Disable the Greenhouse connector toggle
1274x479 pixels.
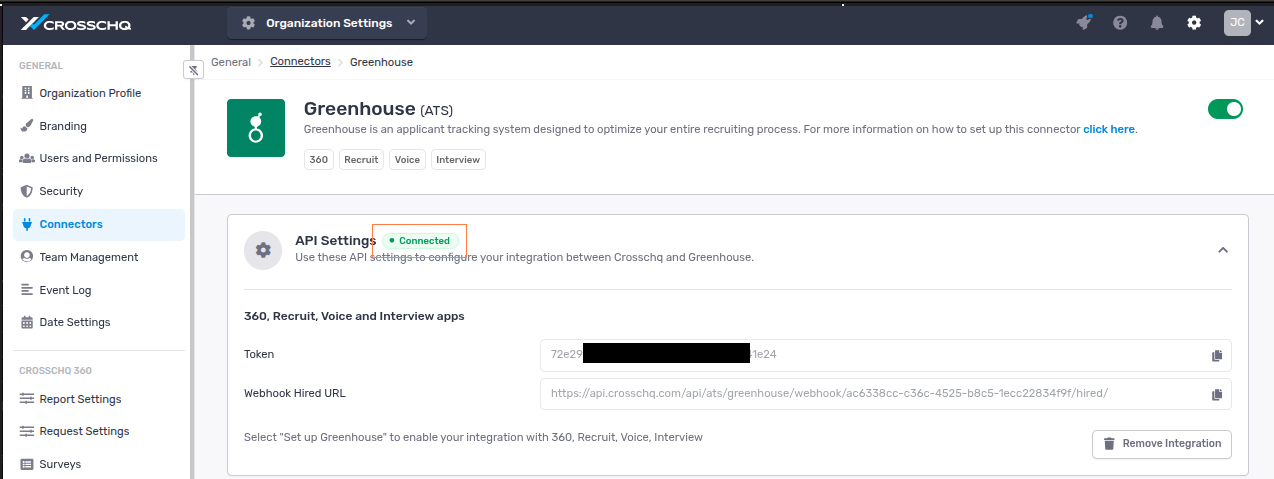(x=1225, y=109)
